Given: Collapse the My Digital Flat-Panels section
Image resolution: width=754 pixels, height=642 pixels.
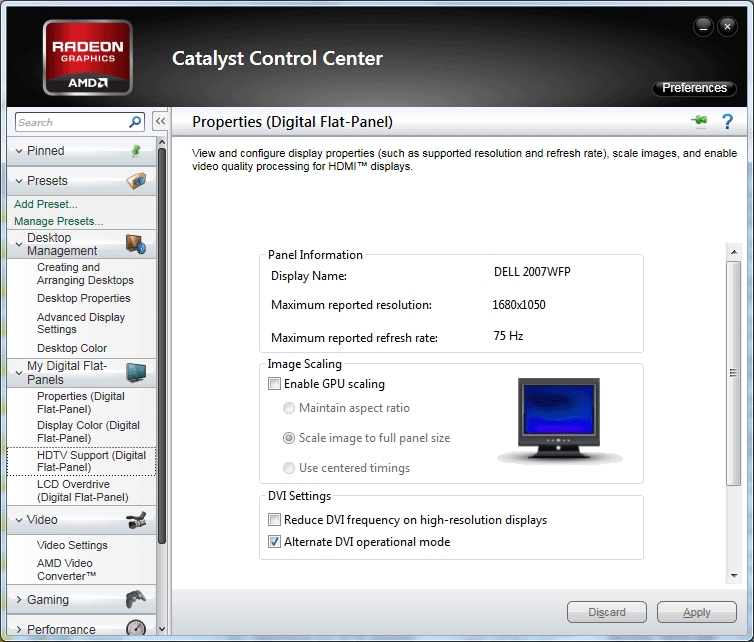Looking at the screenshot, I should point(19,373).
